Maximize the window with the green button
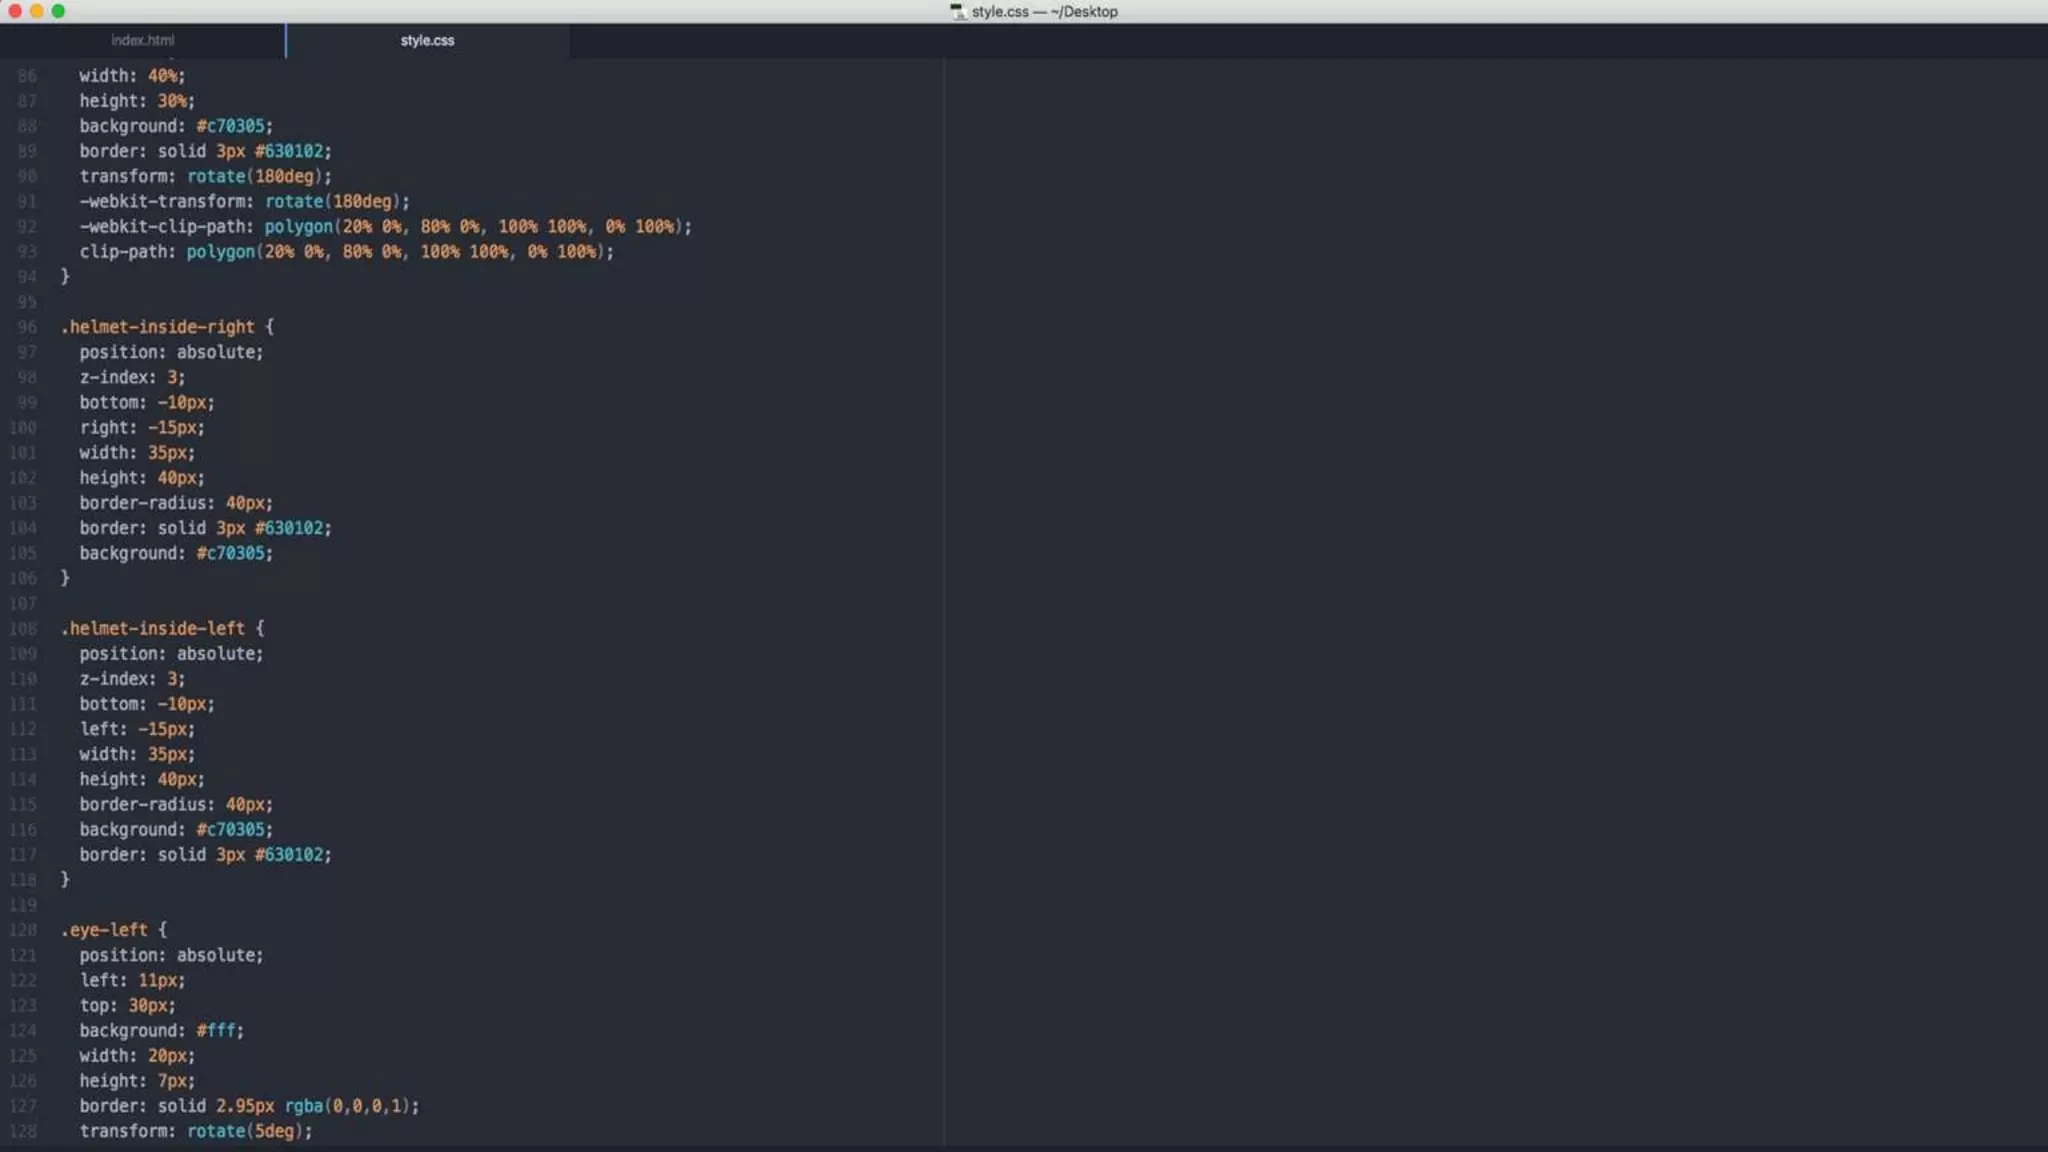The width and height of the screenshot is (2048, 1152). 58,11
